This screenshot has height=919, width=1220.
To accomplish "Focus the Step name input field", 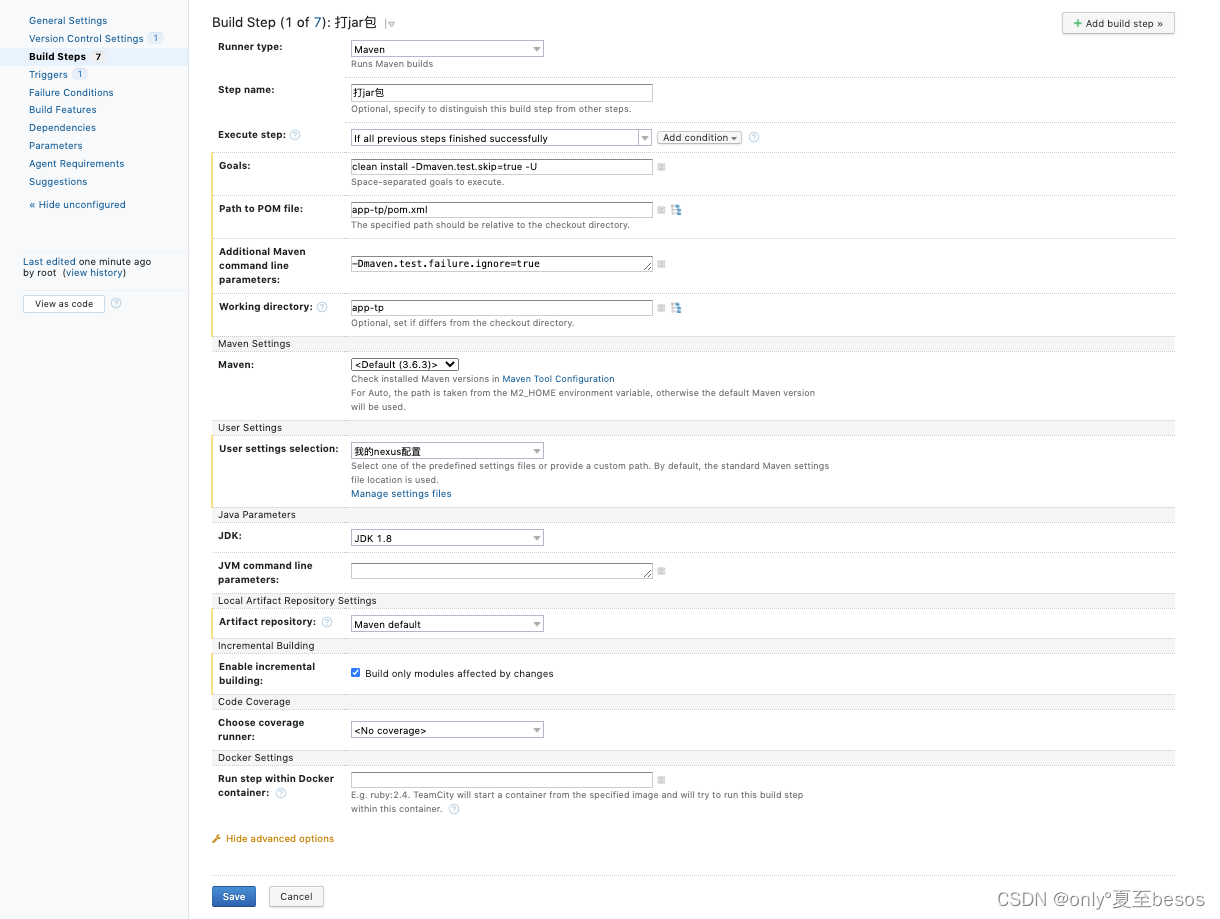I will click(x=502, y=93).
